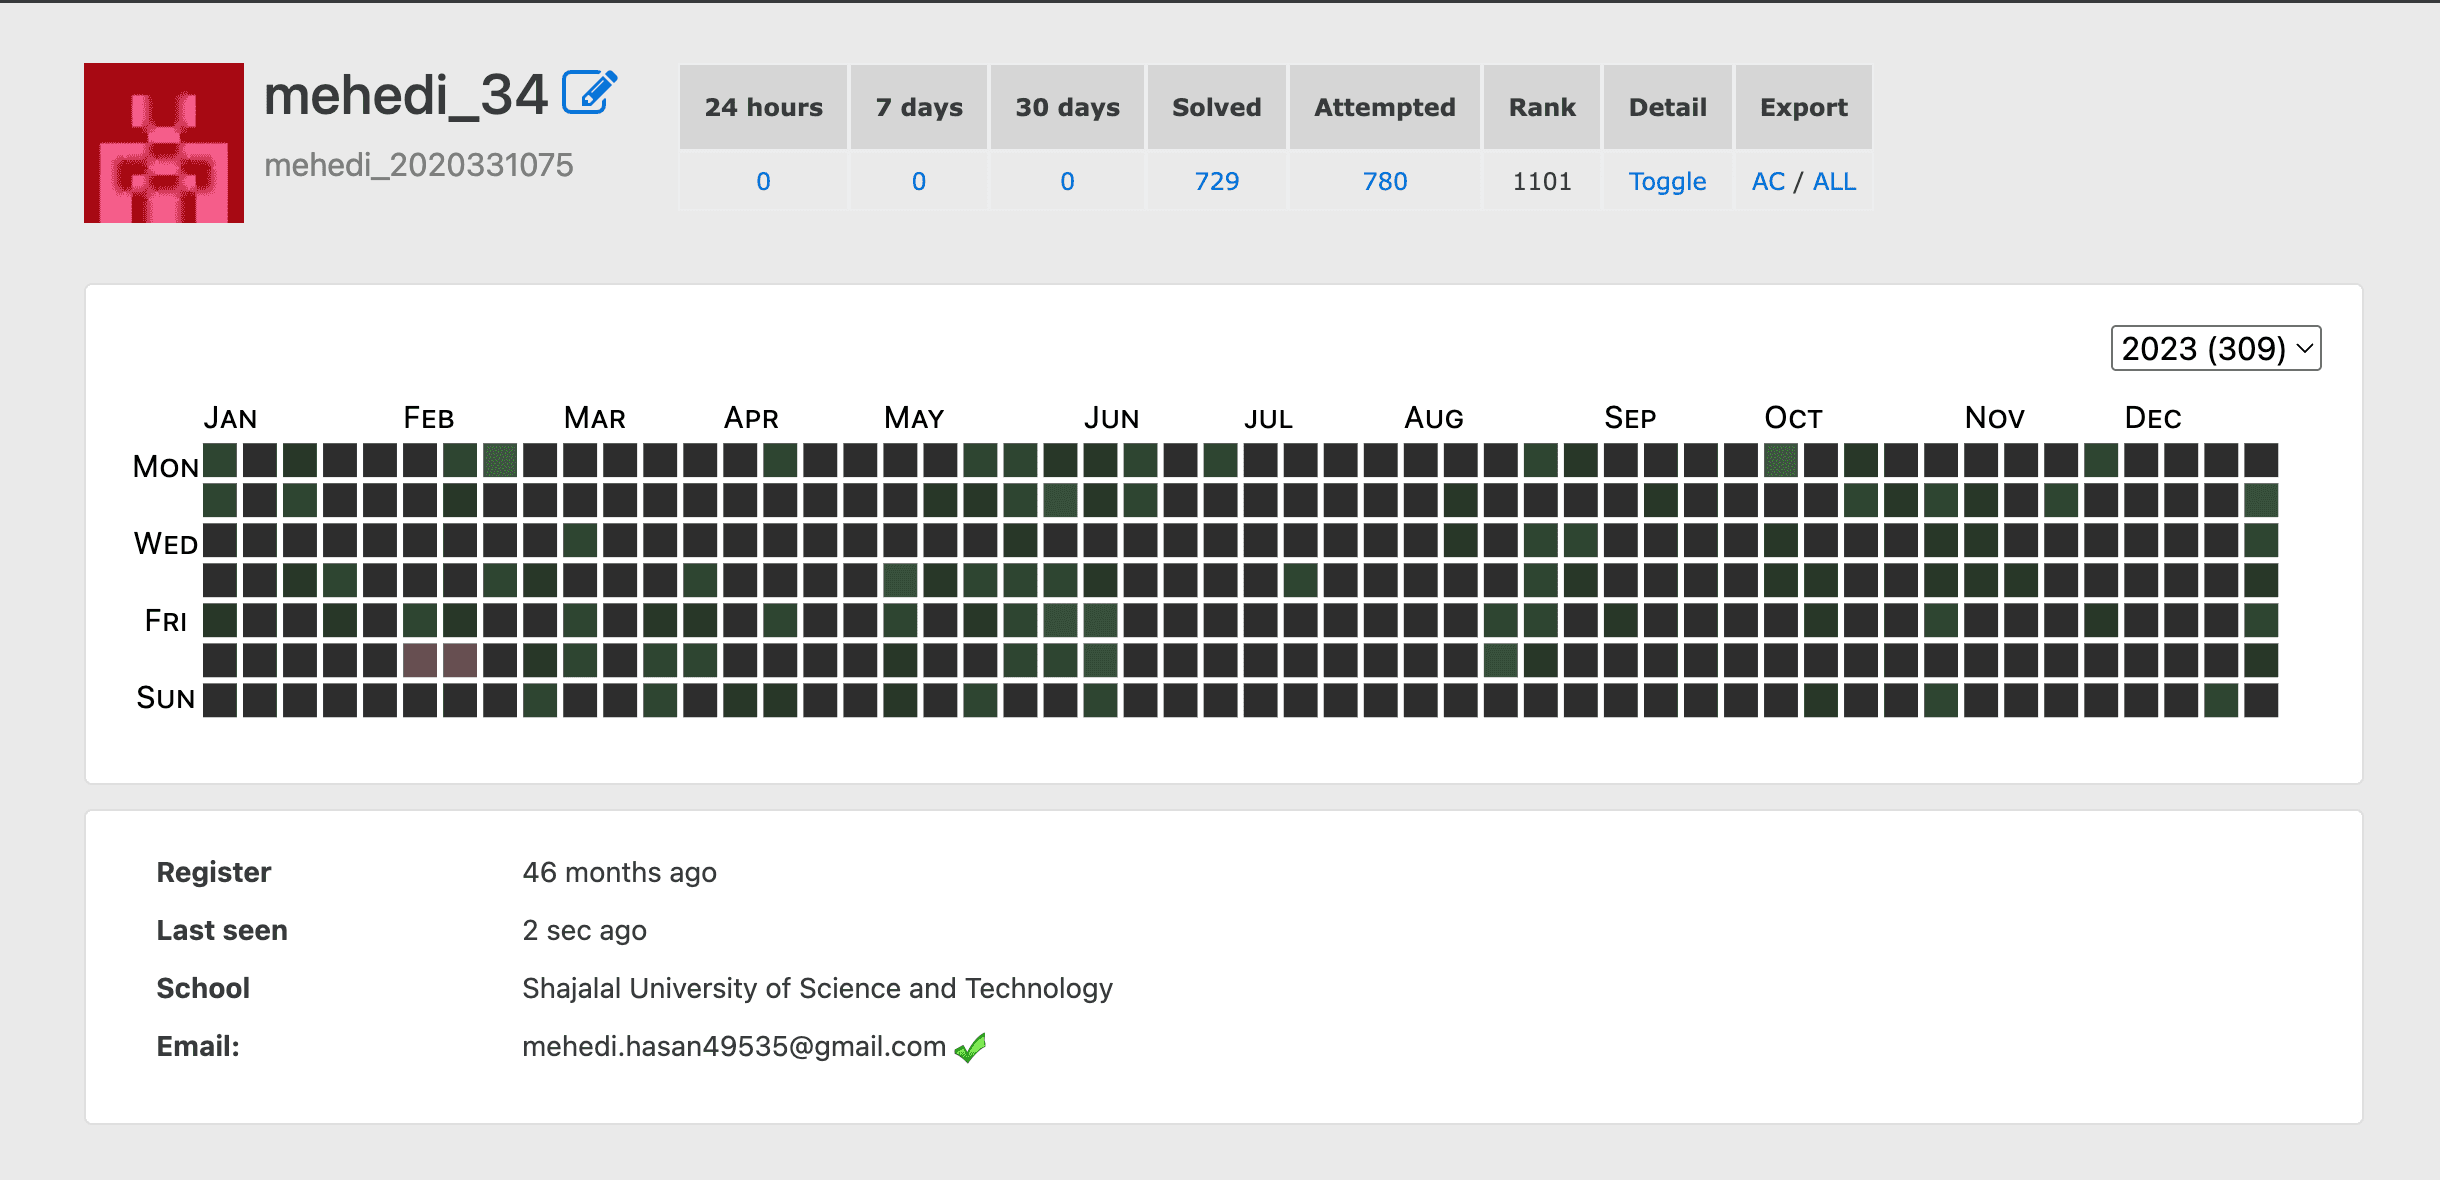Click the Solved column header
This screenshot has height=1180, width=2440.
pos(1216,107)
